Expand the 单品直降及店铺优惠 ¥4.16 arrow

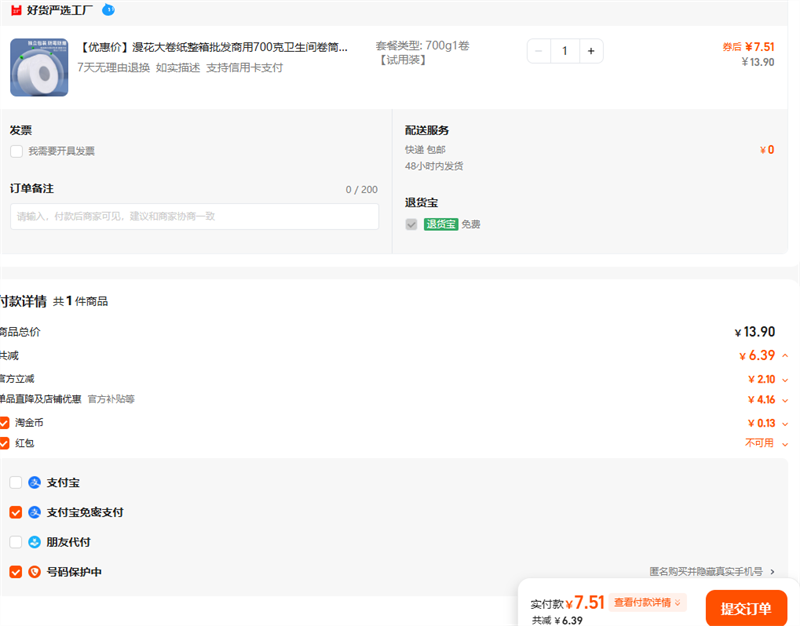click(x=785, y=400)
